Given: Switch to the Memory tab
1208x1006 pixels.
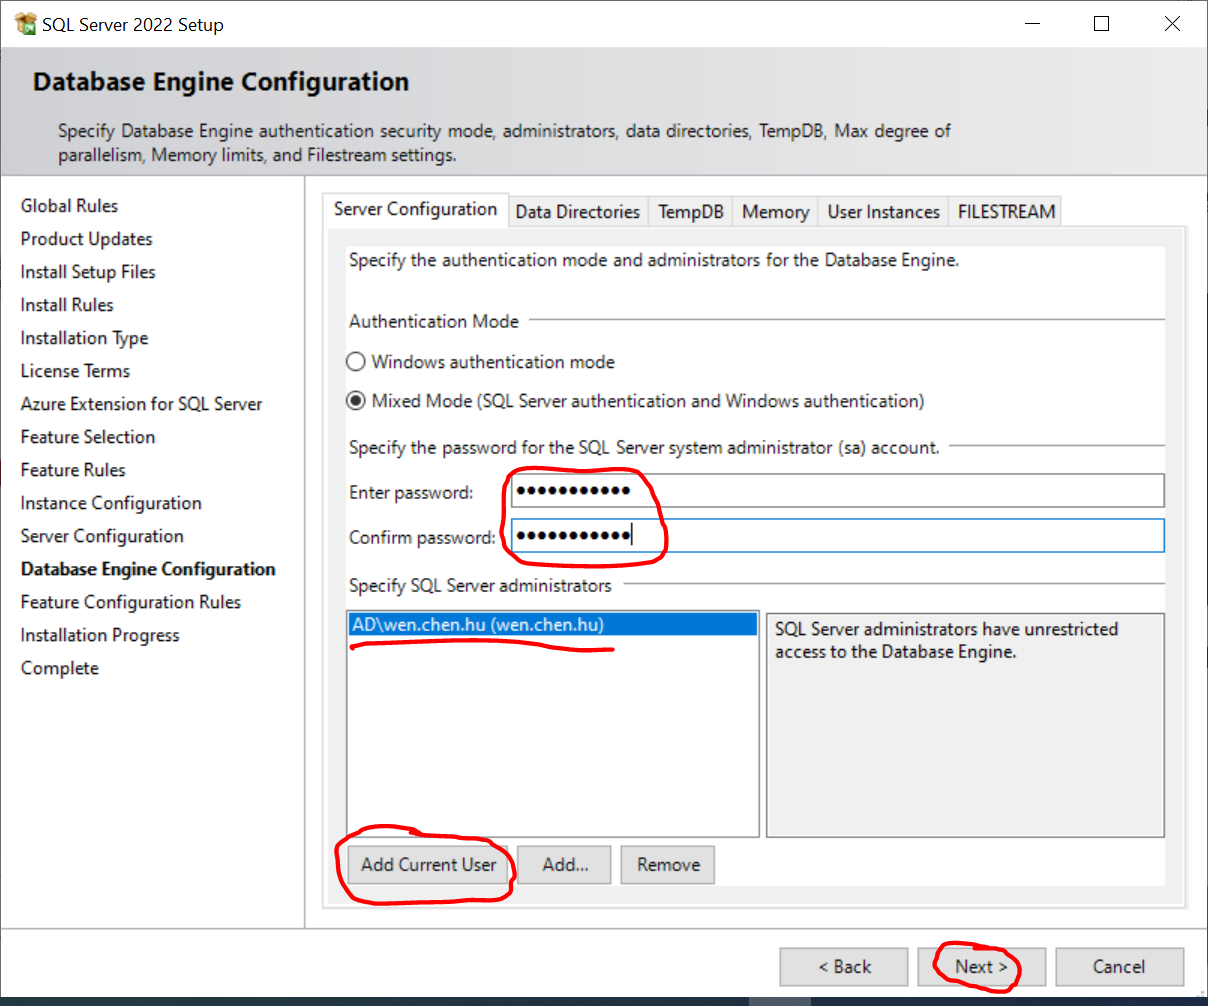Looking at the screenshot, I should click(x=776, y=212).
